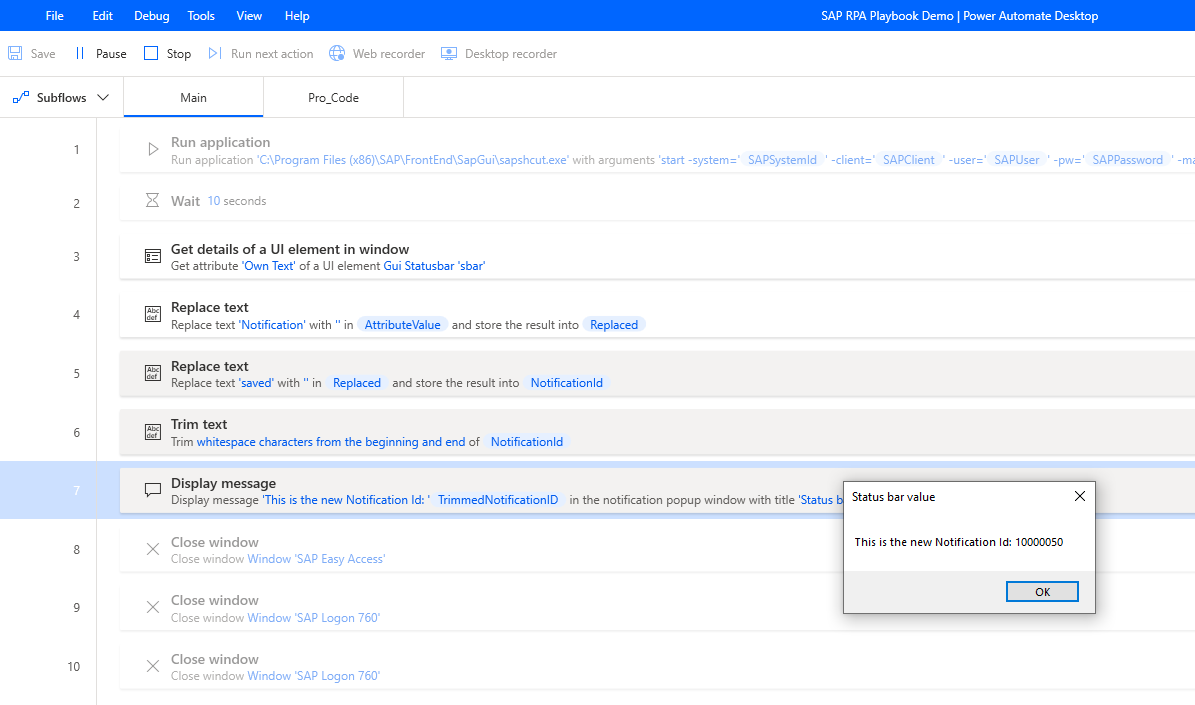Click the X icon of Close window 'SAP Easy Access'

tap(153, 549)
